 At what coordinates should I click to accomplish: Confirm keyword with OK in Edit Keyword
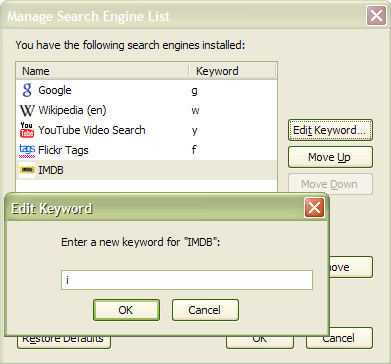126,310
